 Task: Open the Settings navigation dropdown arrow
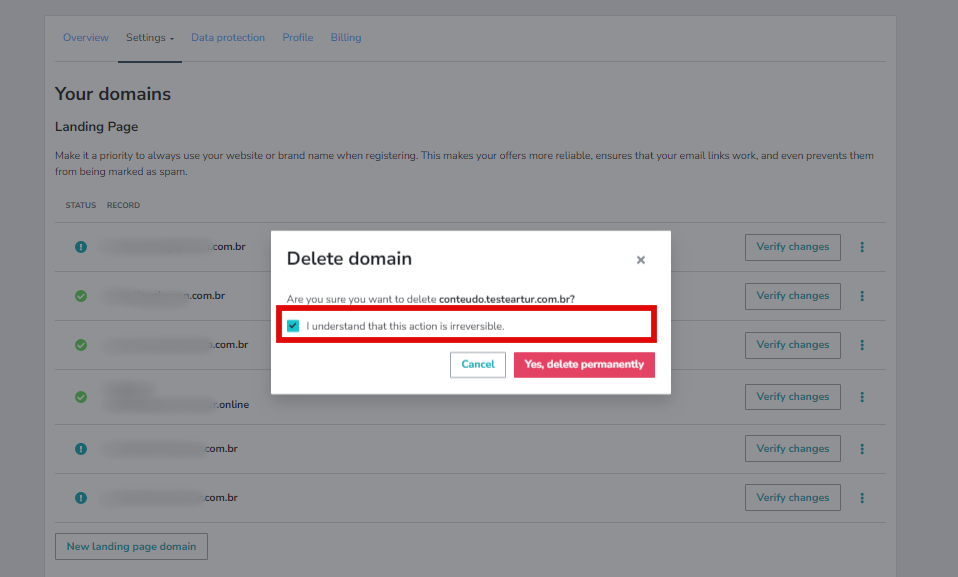tap(170, 38)
